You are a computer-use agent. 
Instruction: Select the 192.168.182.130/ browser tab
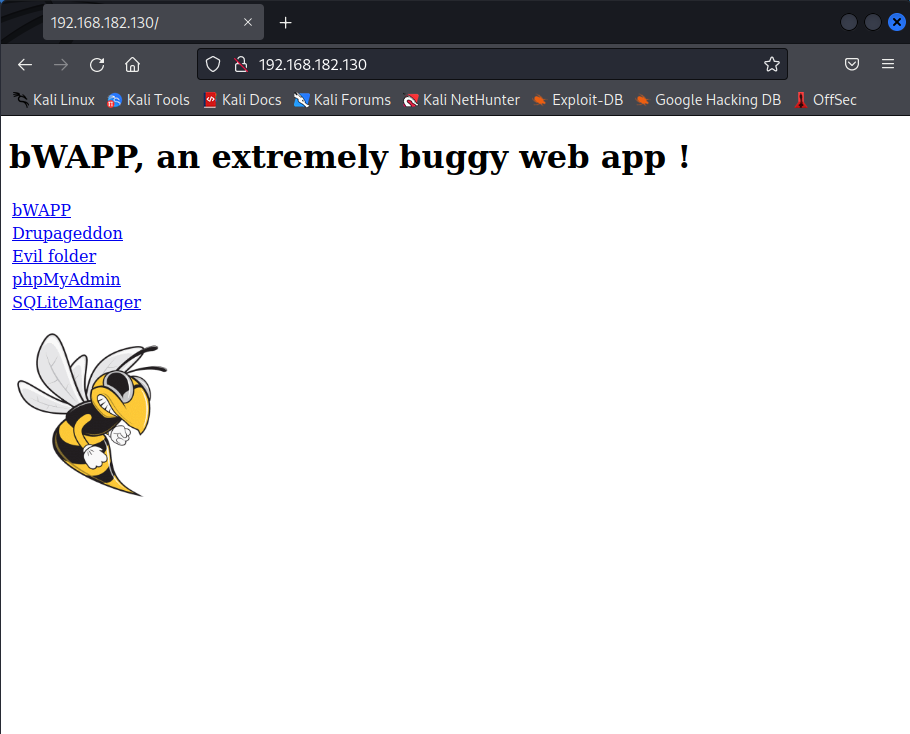pos(153,22)
